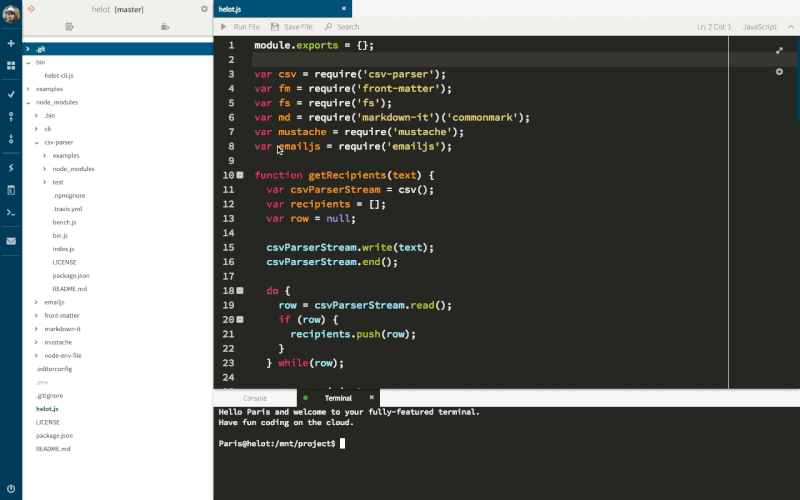Open project settings gear next to master
800x500 pixels.
click(x=204, y=8)
